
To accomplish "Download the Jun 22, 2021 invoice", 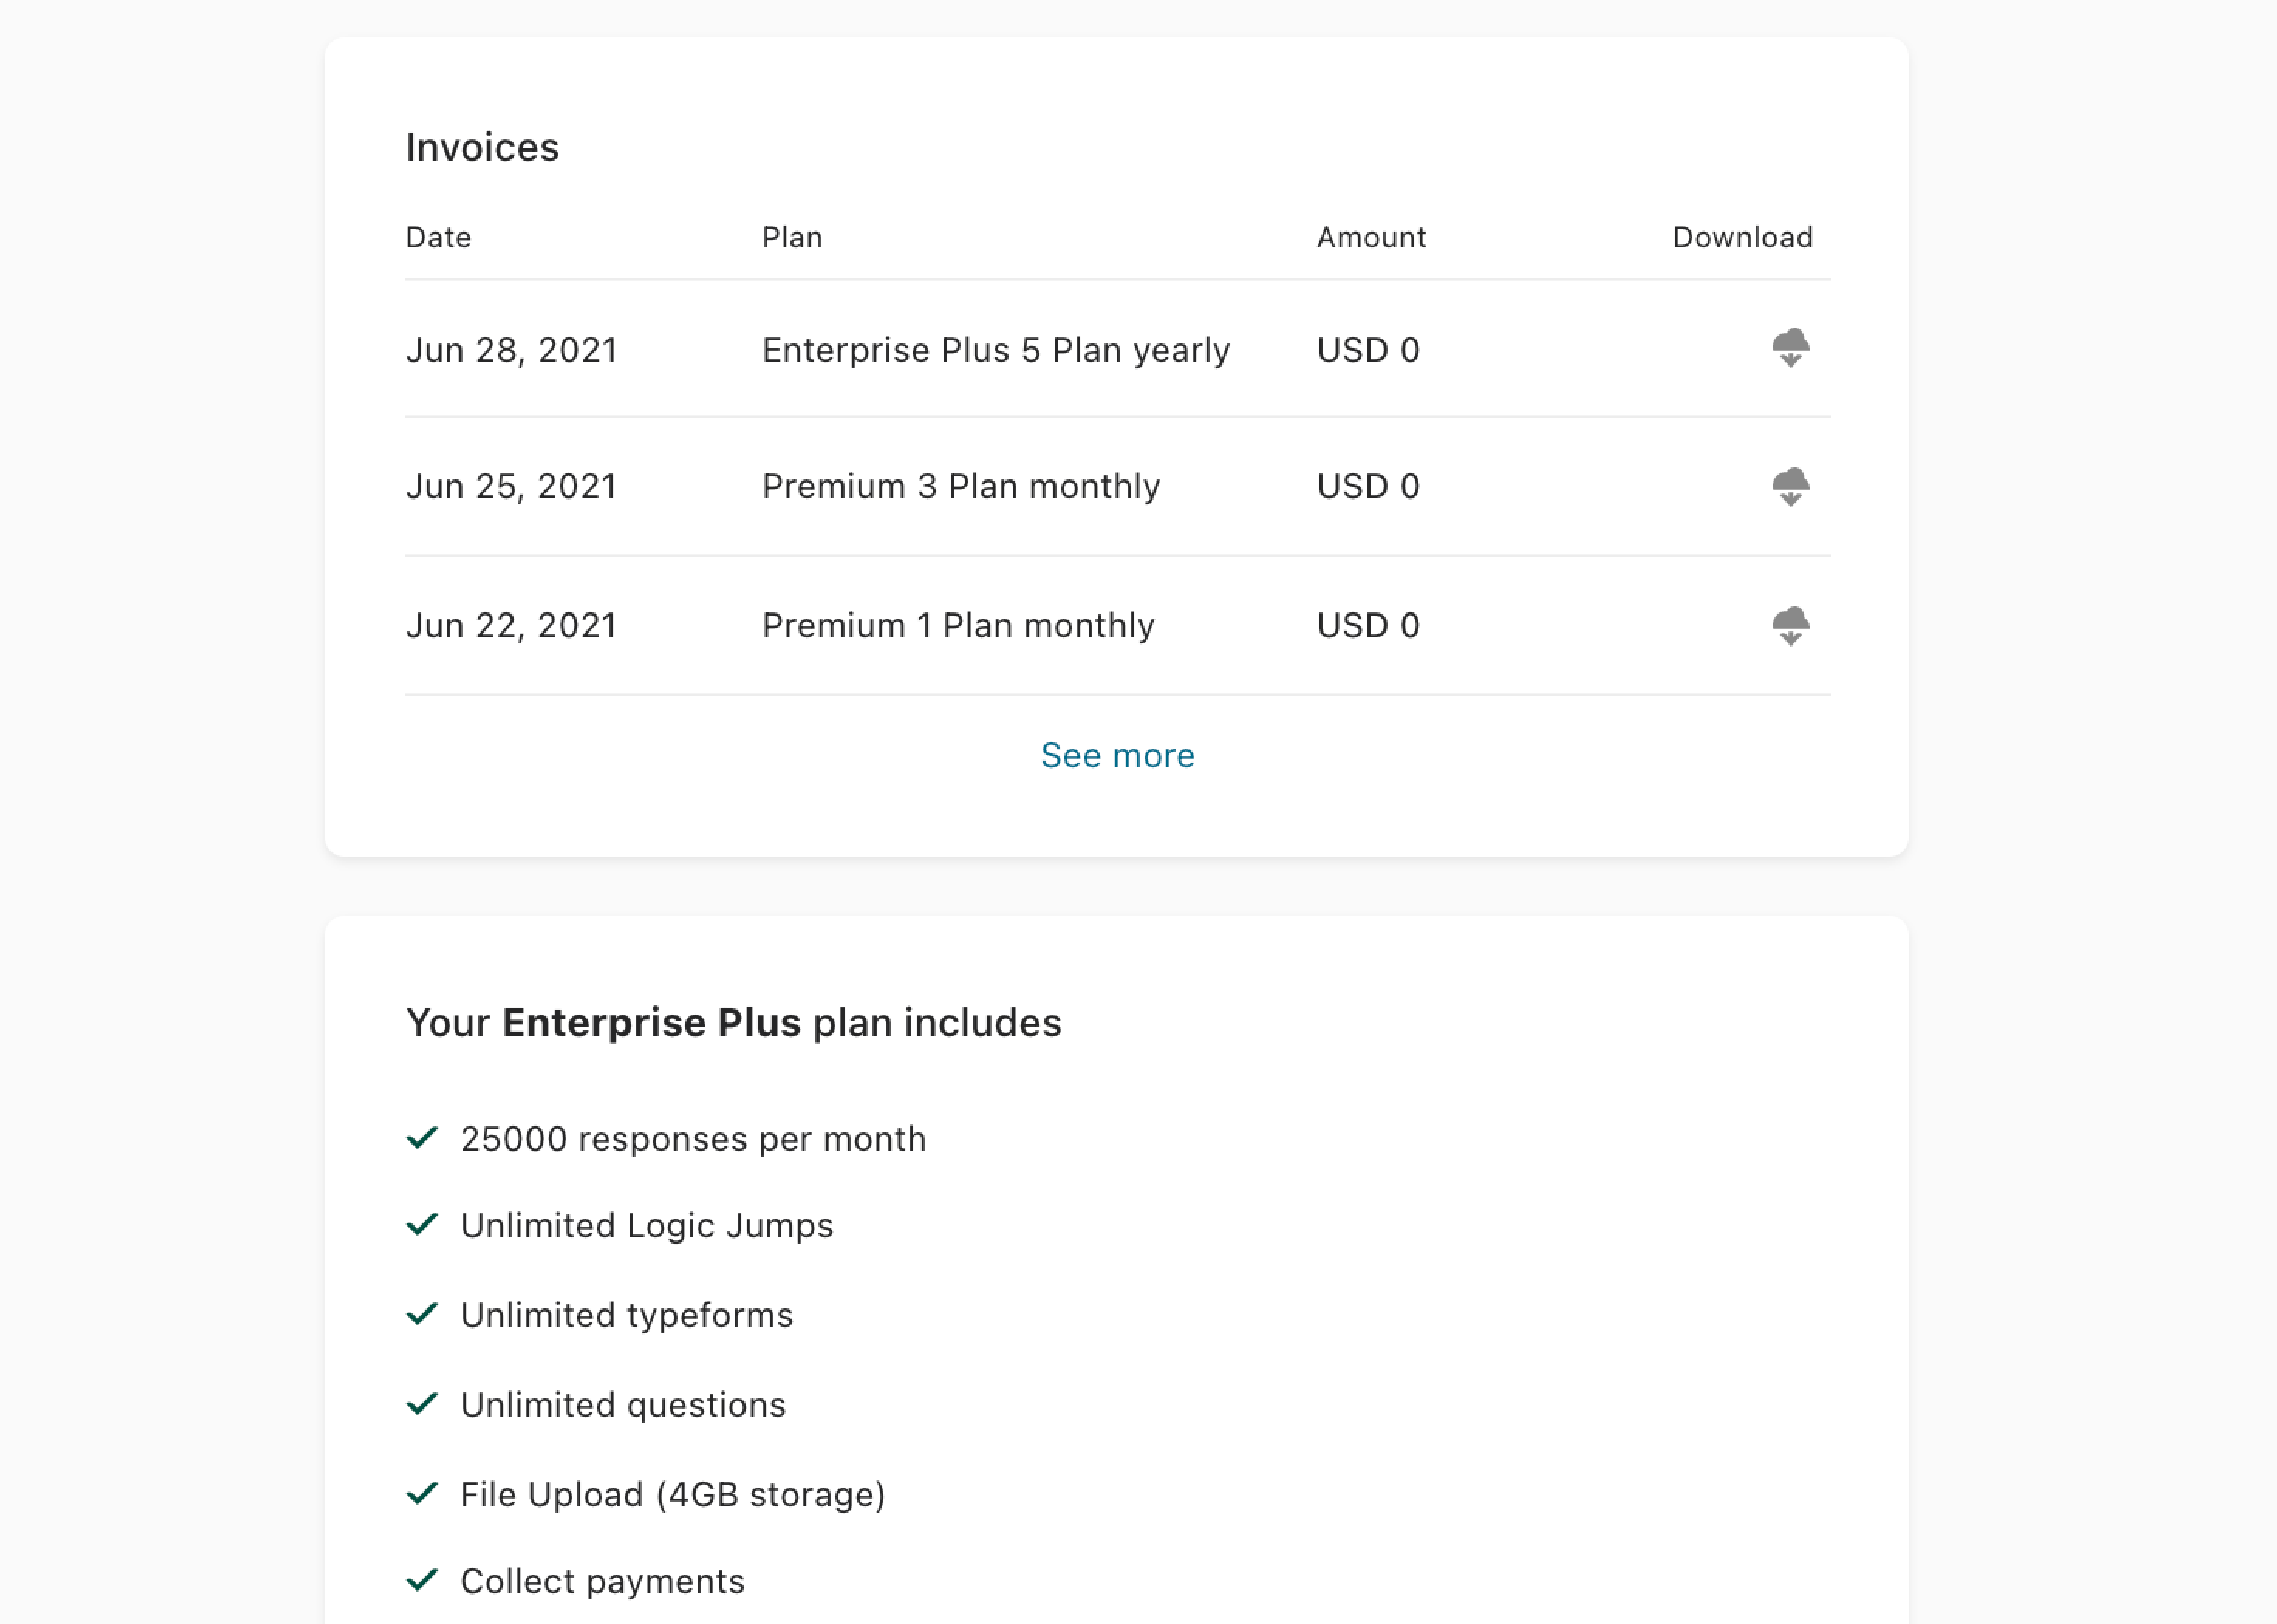I will point(1790,626).
